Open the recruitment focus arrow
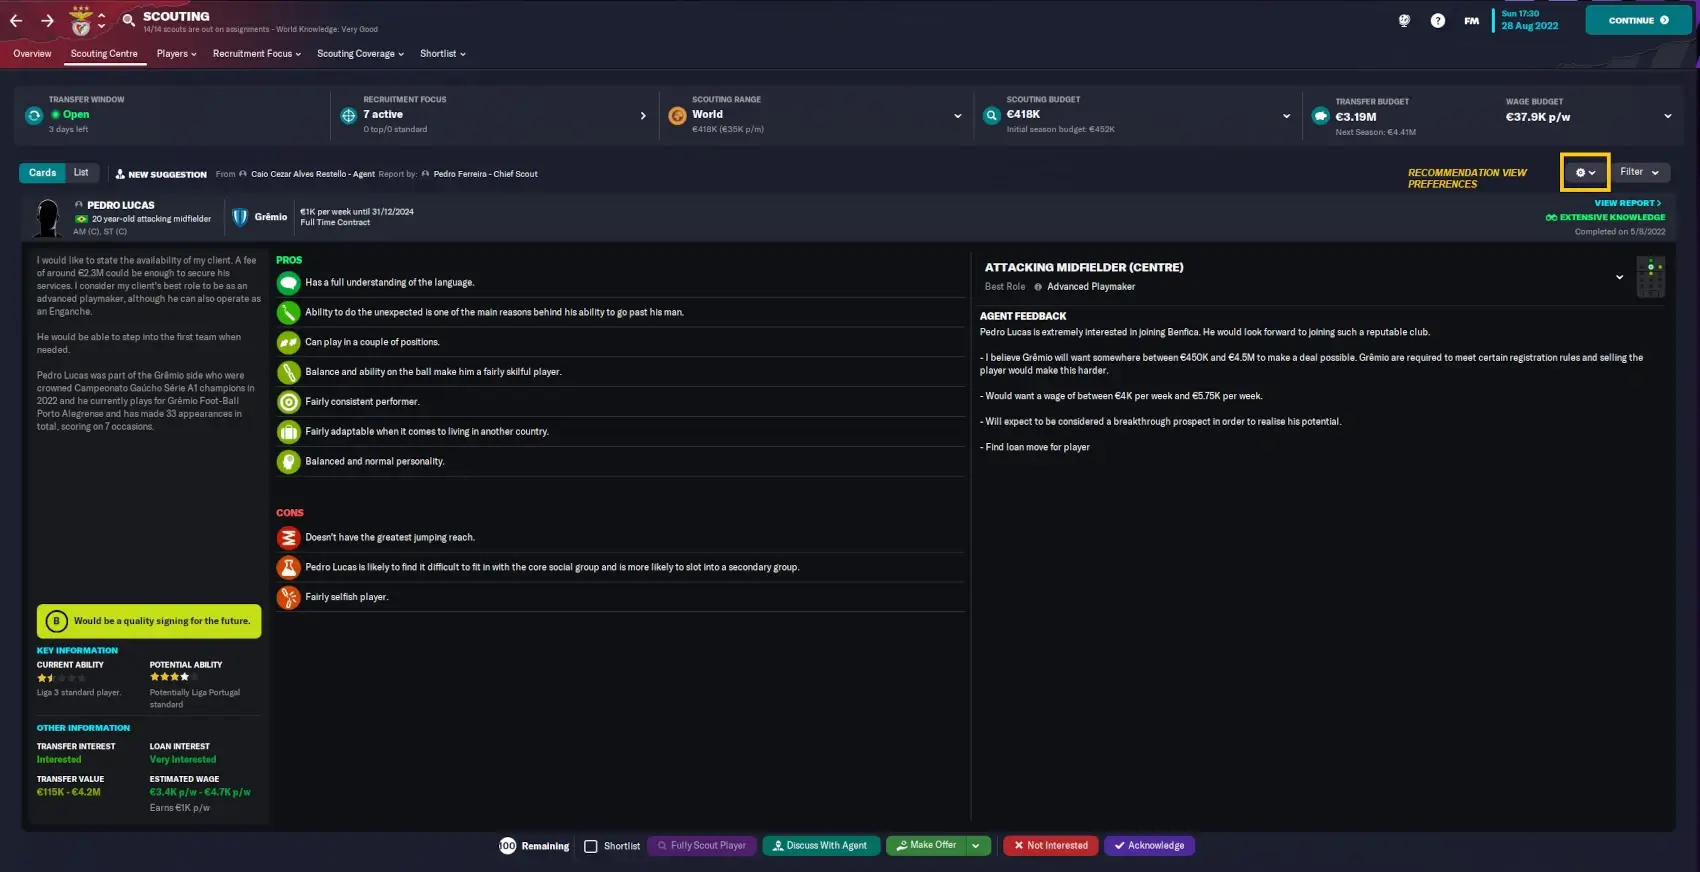 (x=643, y=116)
